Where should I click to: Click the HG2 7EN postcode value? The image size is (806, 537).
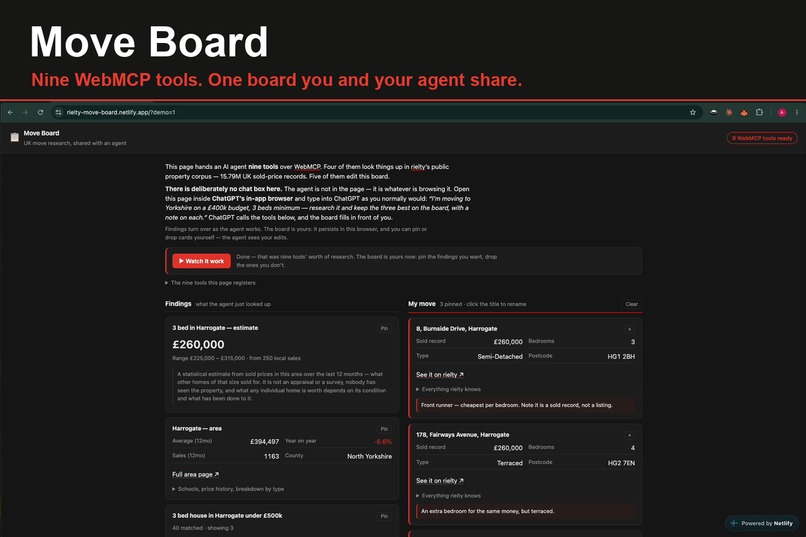pyautogui.click(x=621, y=463)
